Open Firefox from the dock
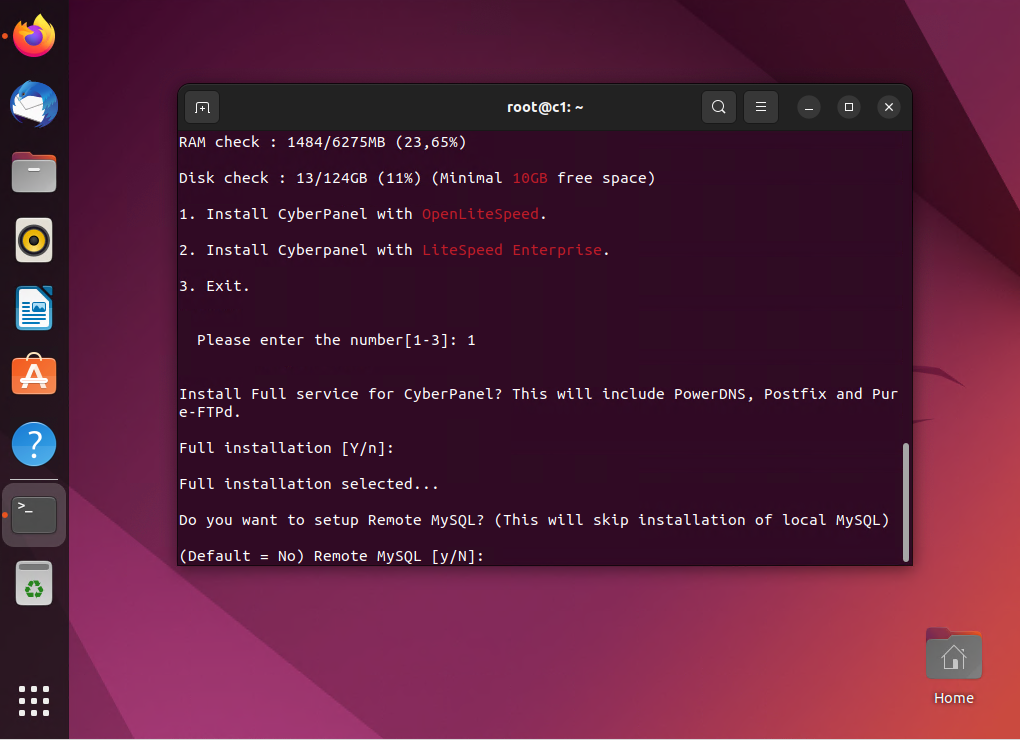The height and width of the screenshot is (740, 1020). click(34, 36)
